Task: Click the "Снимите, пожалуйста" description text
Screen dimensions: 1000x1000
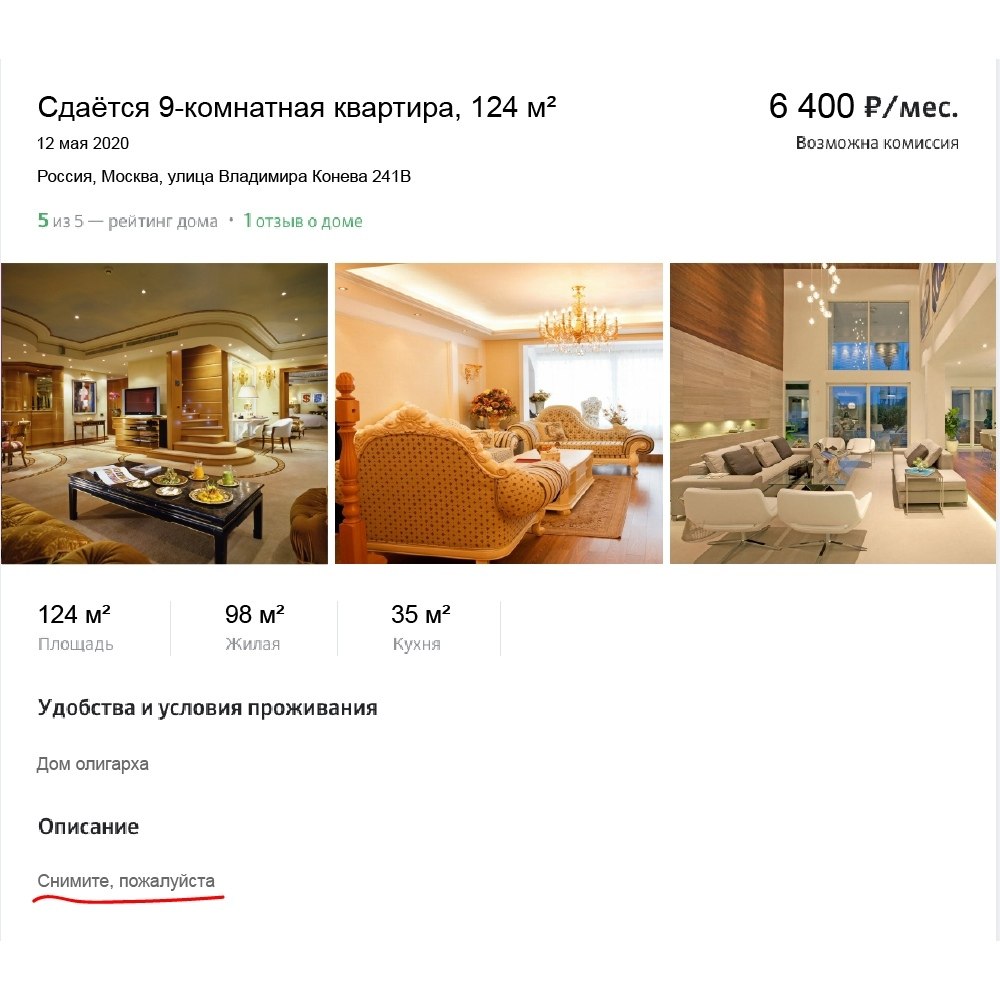Action: (x=126, y=881)
